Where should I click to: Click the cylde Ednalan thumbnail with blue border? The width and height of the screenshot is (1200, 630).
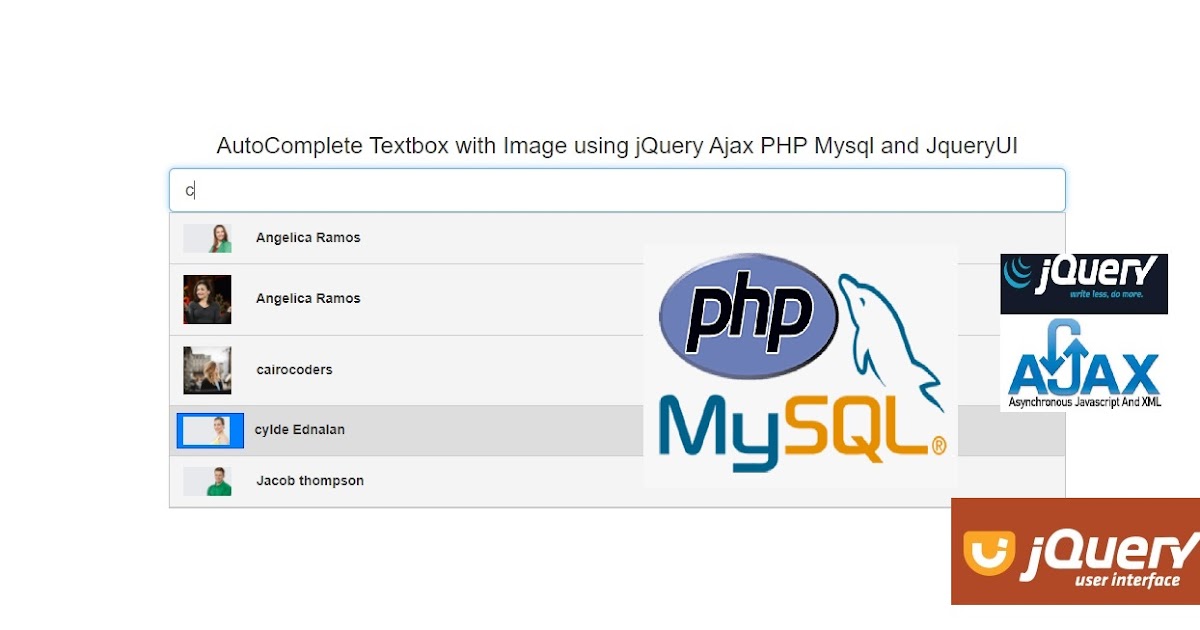[x=208, y=430]
